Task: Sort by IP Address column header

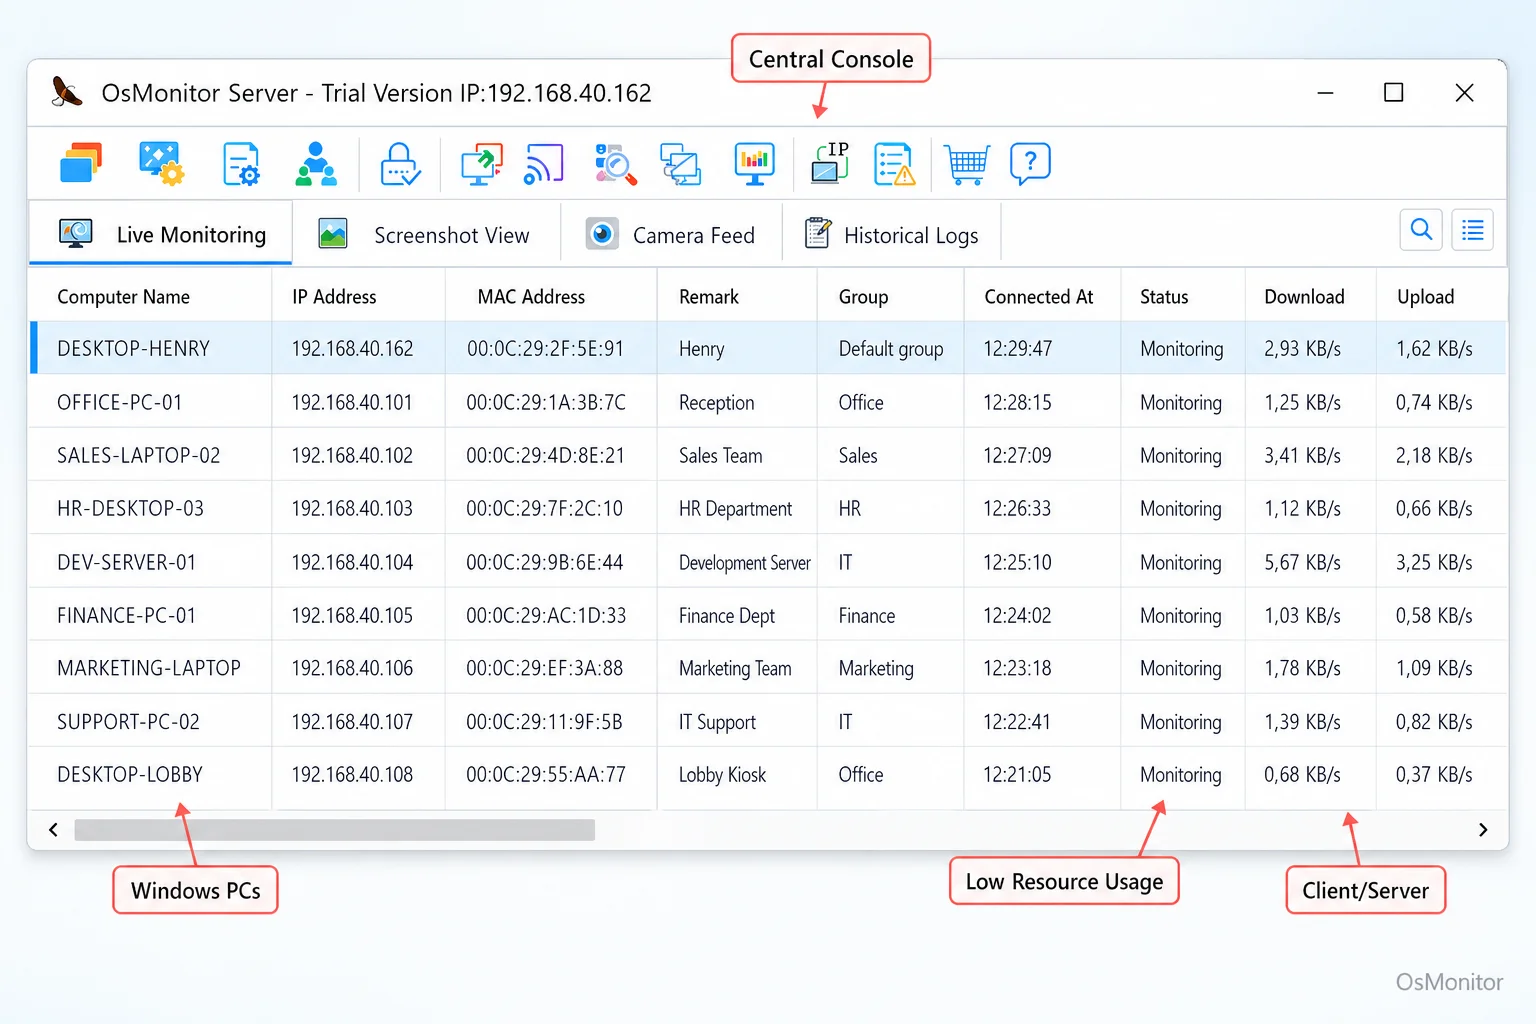Action: click(x=334, y=297)
